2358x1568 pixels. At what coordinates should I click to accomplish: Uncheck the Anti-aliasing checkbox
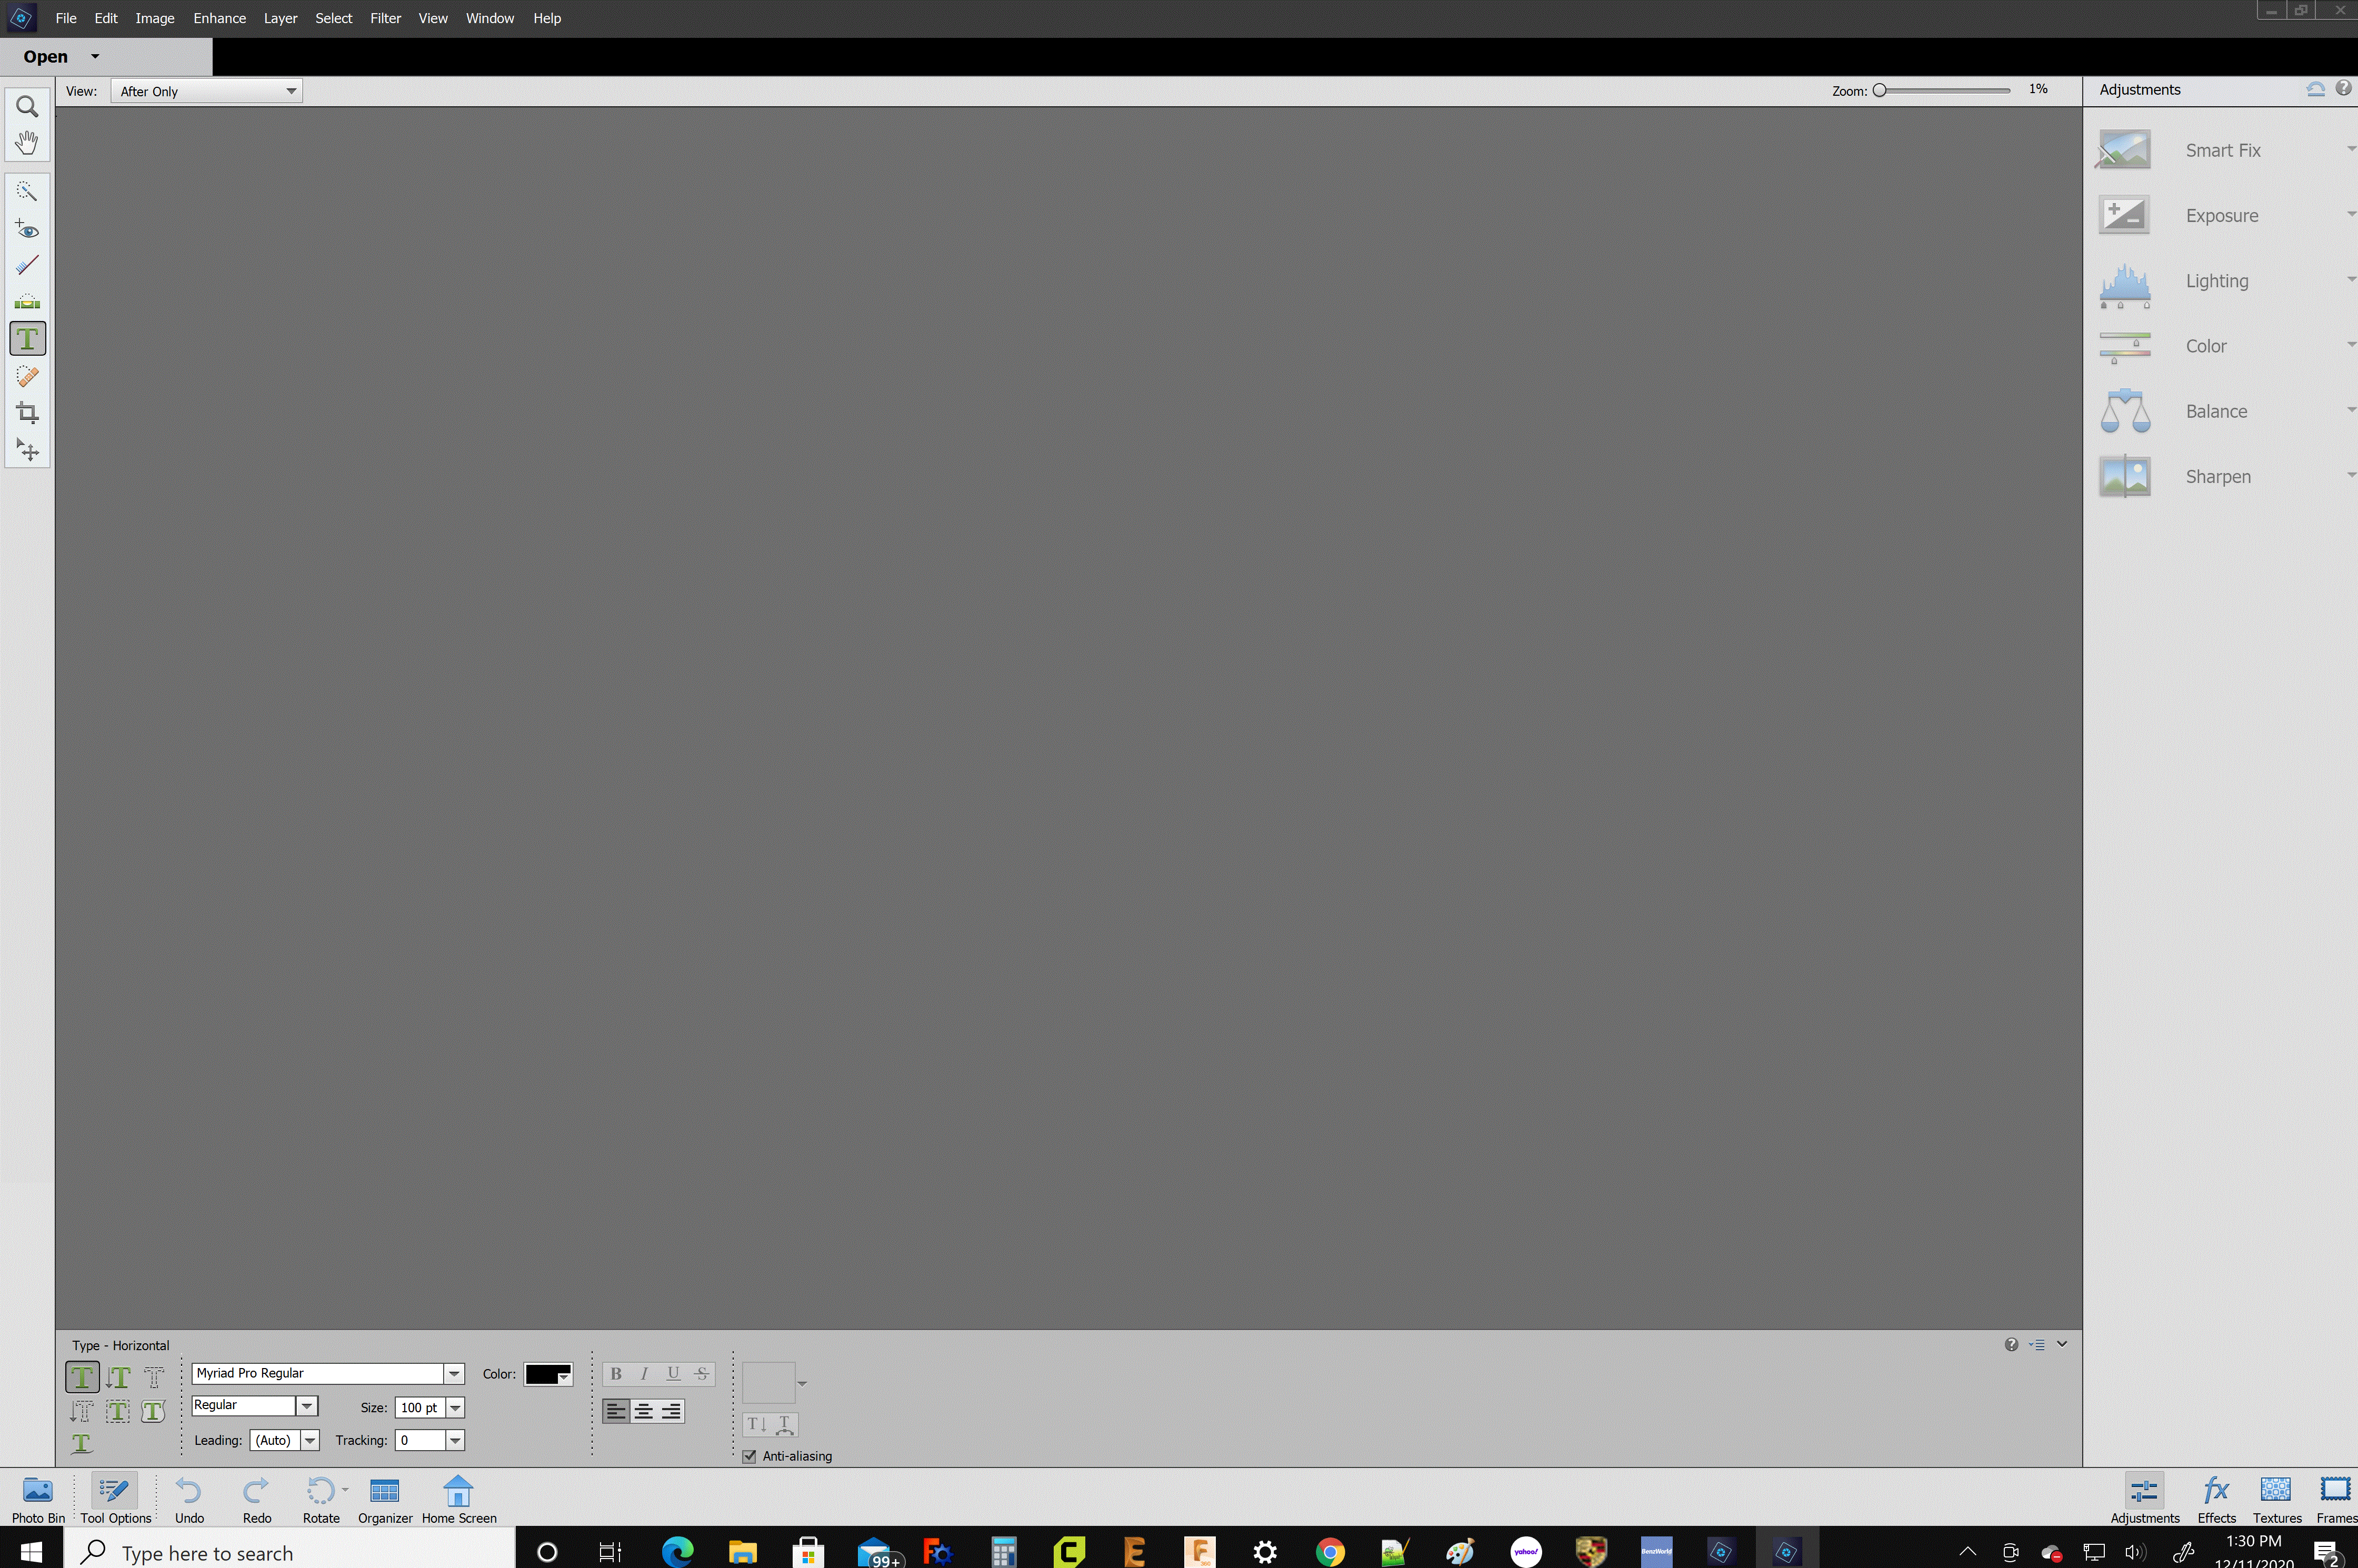[749, 1456]
